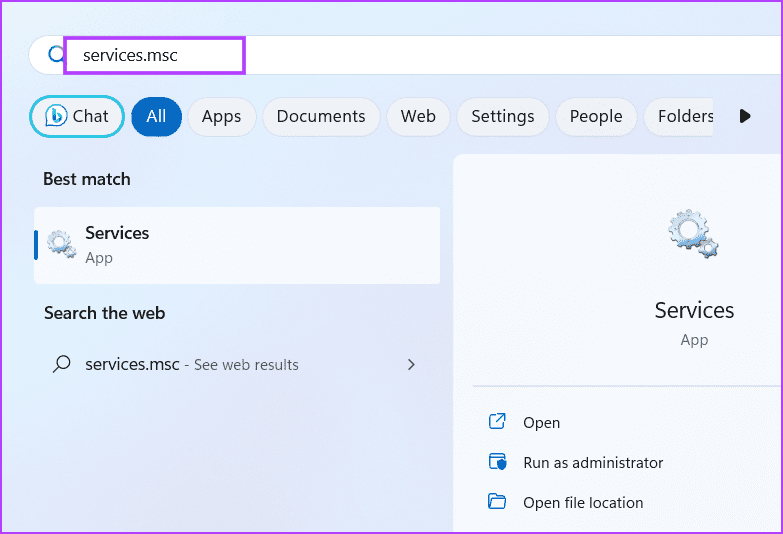Open the Services app best match result
This screenshot has height=534, width=783.
(x=237, y=245)
